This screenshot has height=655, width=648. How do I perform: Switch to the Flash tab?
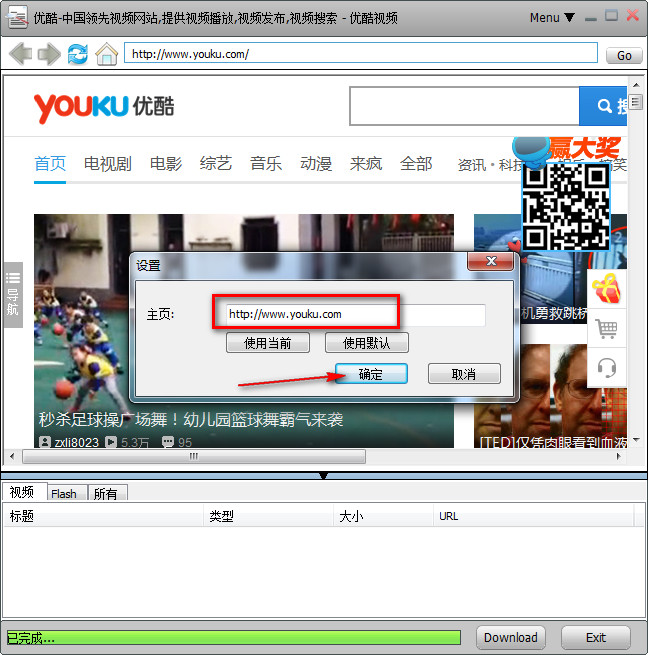tap(64, 493)
